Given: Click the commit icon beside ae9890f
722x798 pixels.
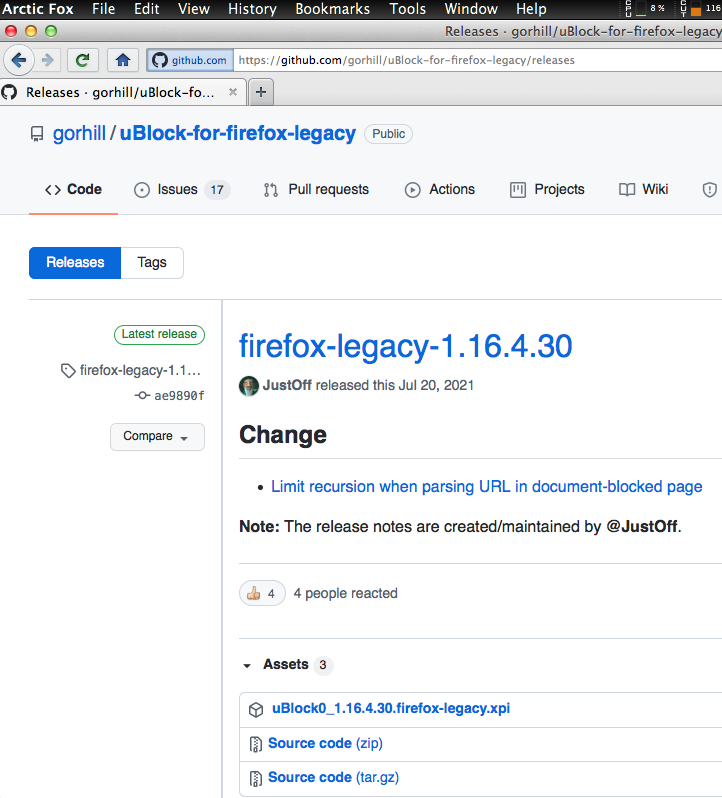Looking at the screenshot, I should [142, 395].
